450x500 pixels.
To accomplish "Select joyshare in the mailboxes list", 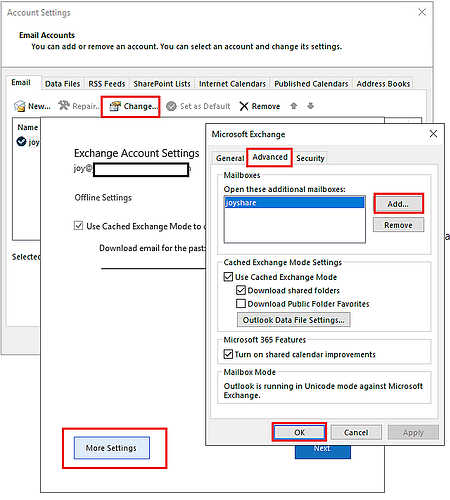I will click(x=295, y=203).
